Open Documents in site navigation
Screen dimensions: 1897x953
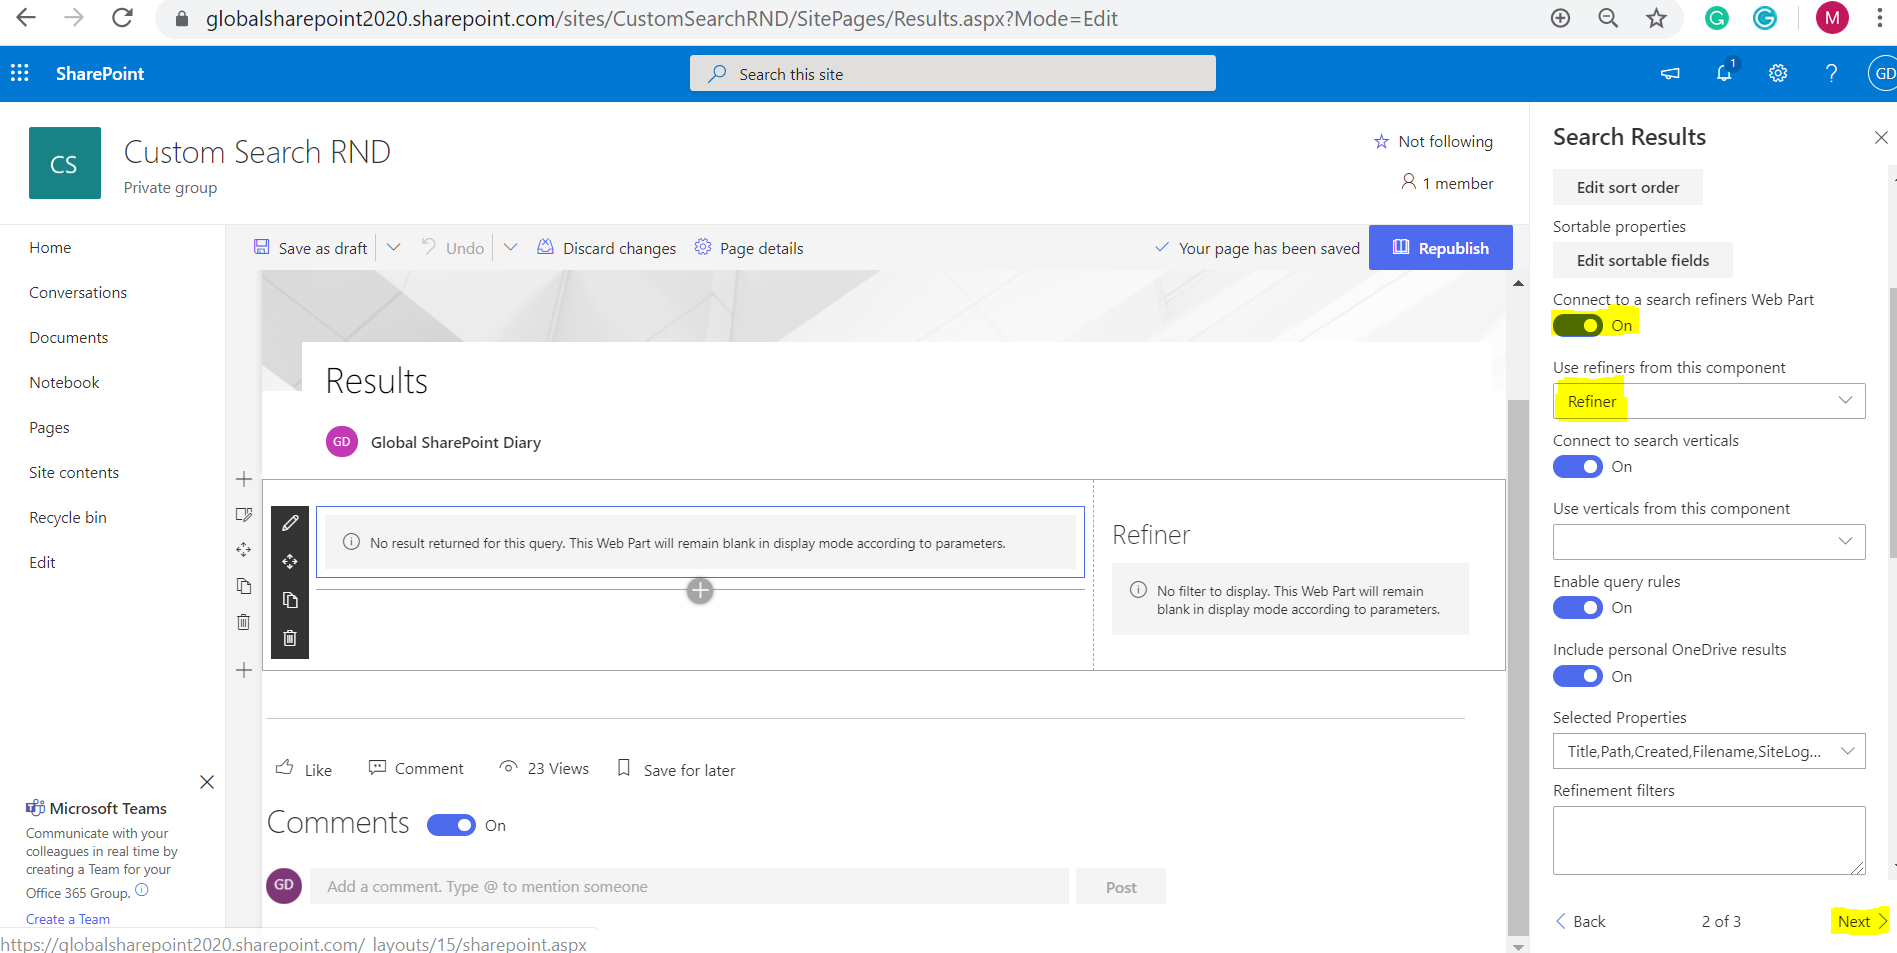pos(68,337)
